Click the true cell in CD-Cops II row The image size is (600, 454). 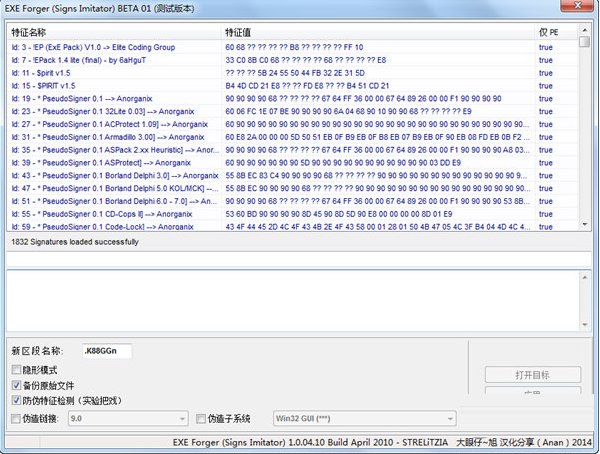tap(546, 214)
